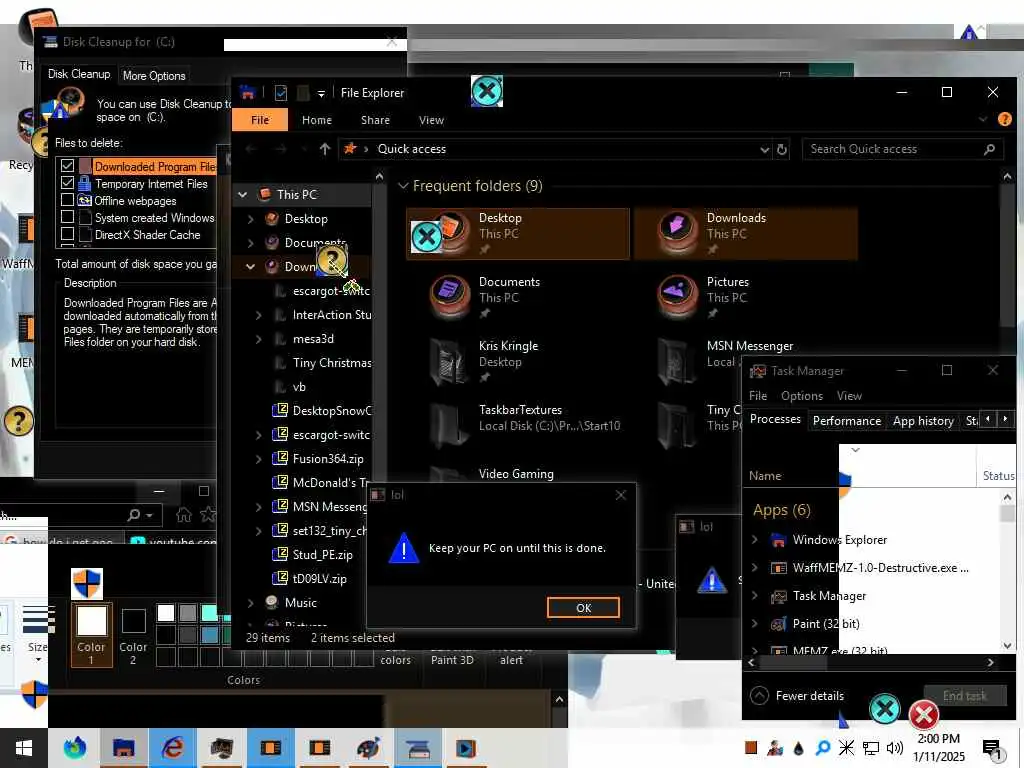This screenshot has width=1024, height=768.
Task: Open the Downloads frequent folder icon
Action: [677, 232]
